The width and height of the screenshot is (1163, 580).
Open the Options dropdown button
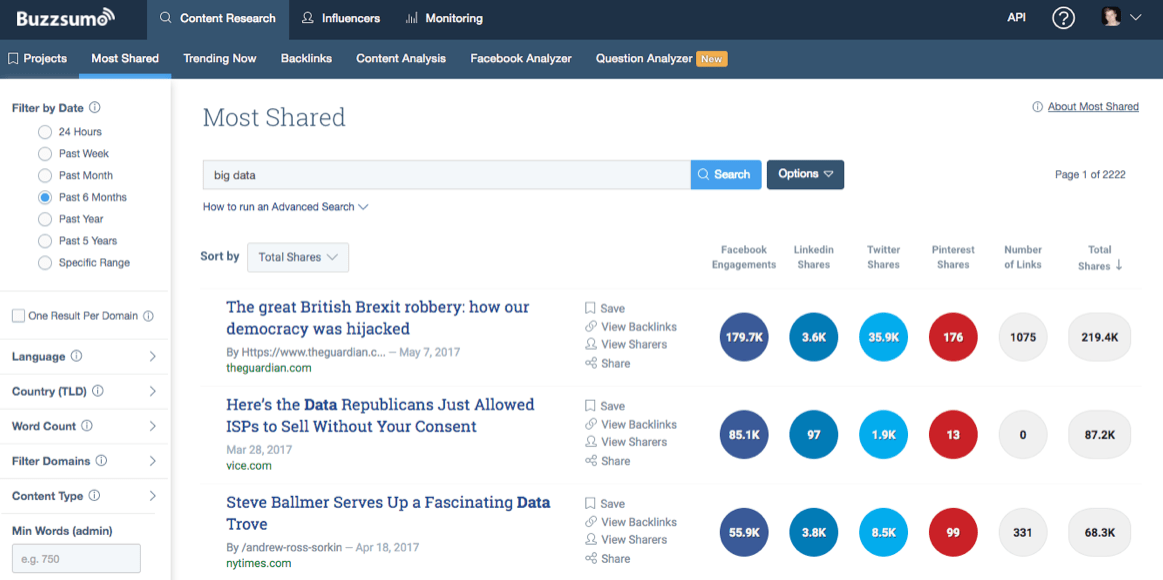coord(805,174)
